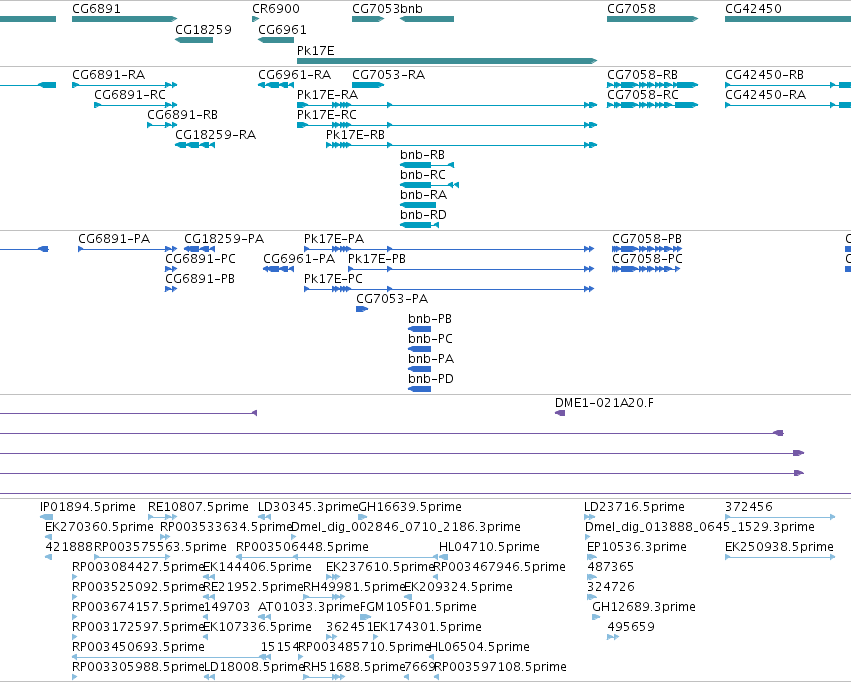Select the HL06504.5prime EST
The width and height of the screenshot is (851, 682).
(431, 657)
